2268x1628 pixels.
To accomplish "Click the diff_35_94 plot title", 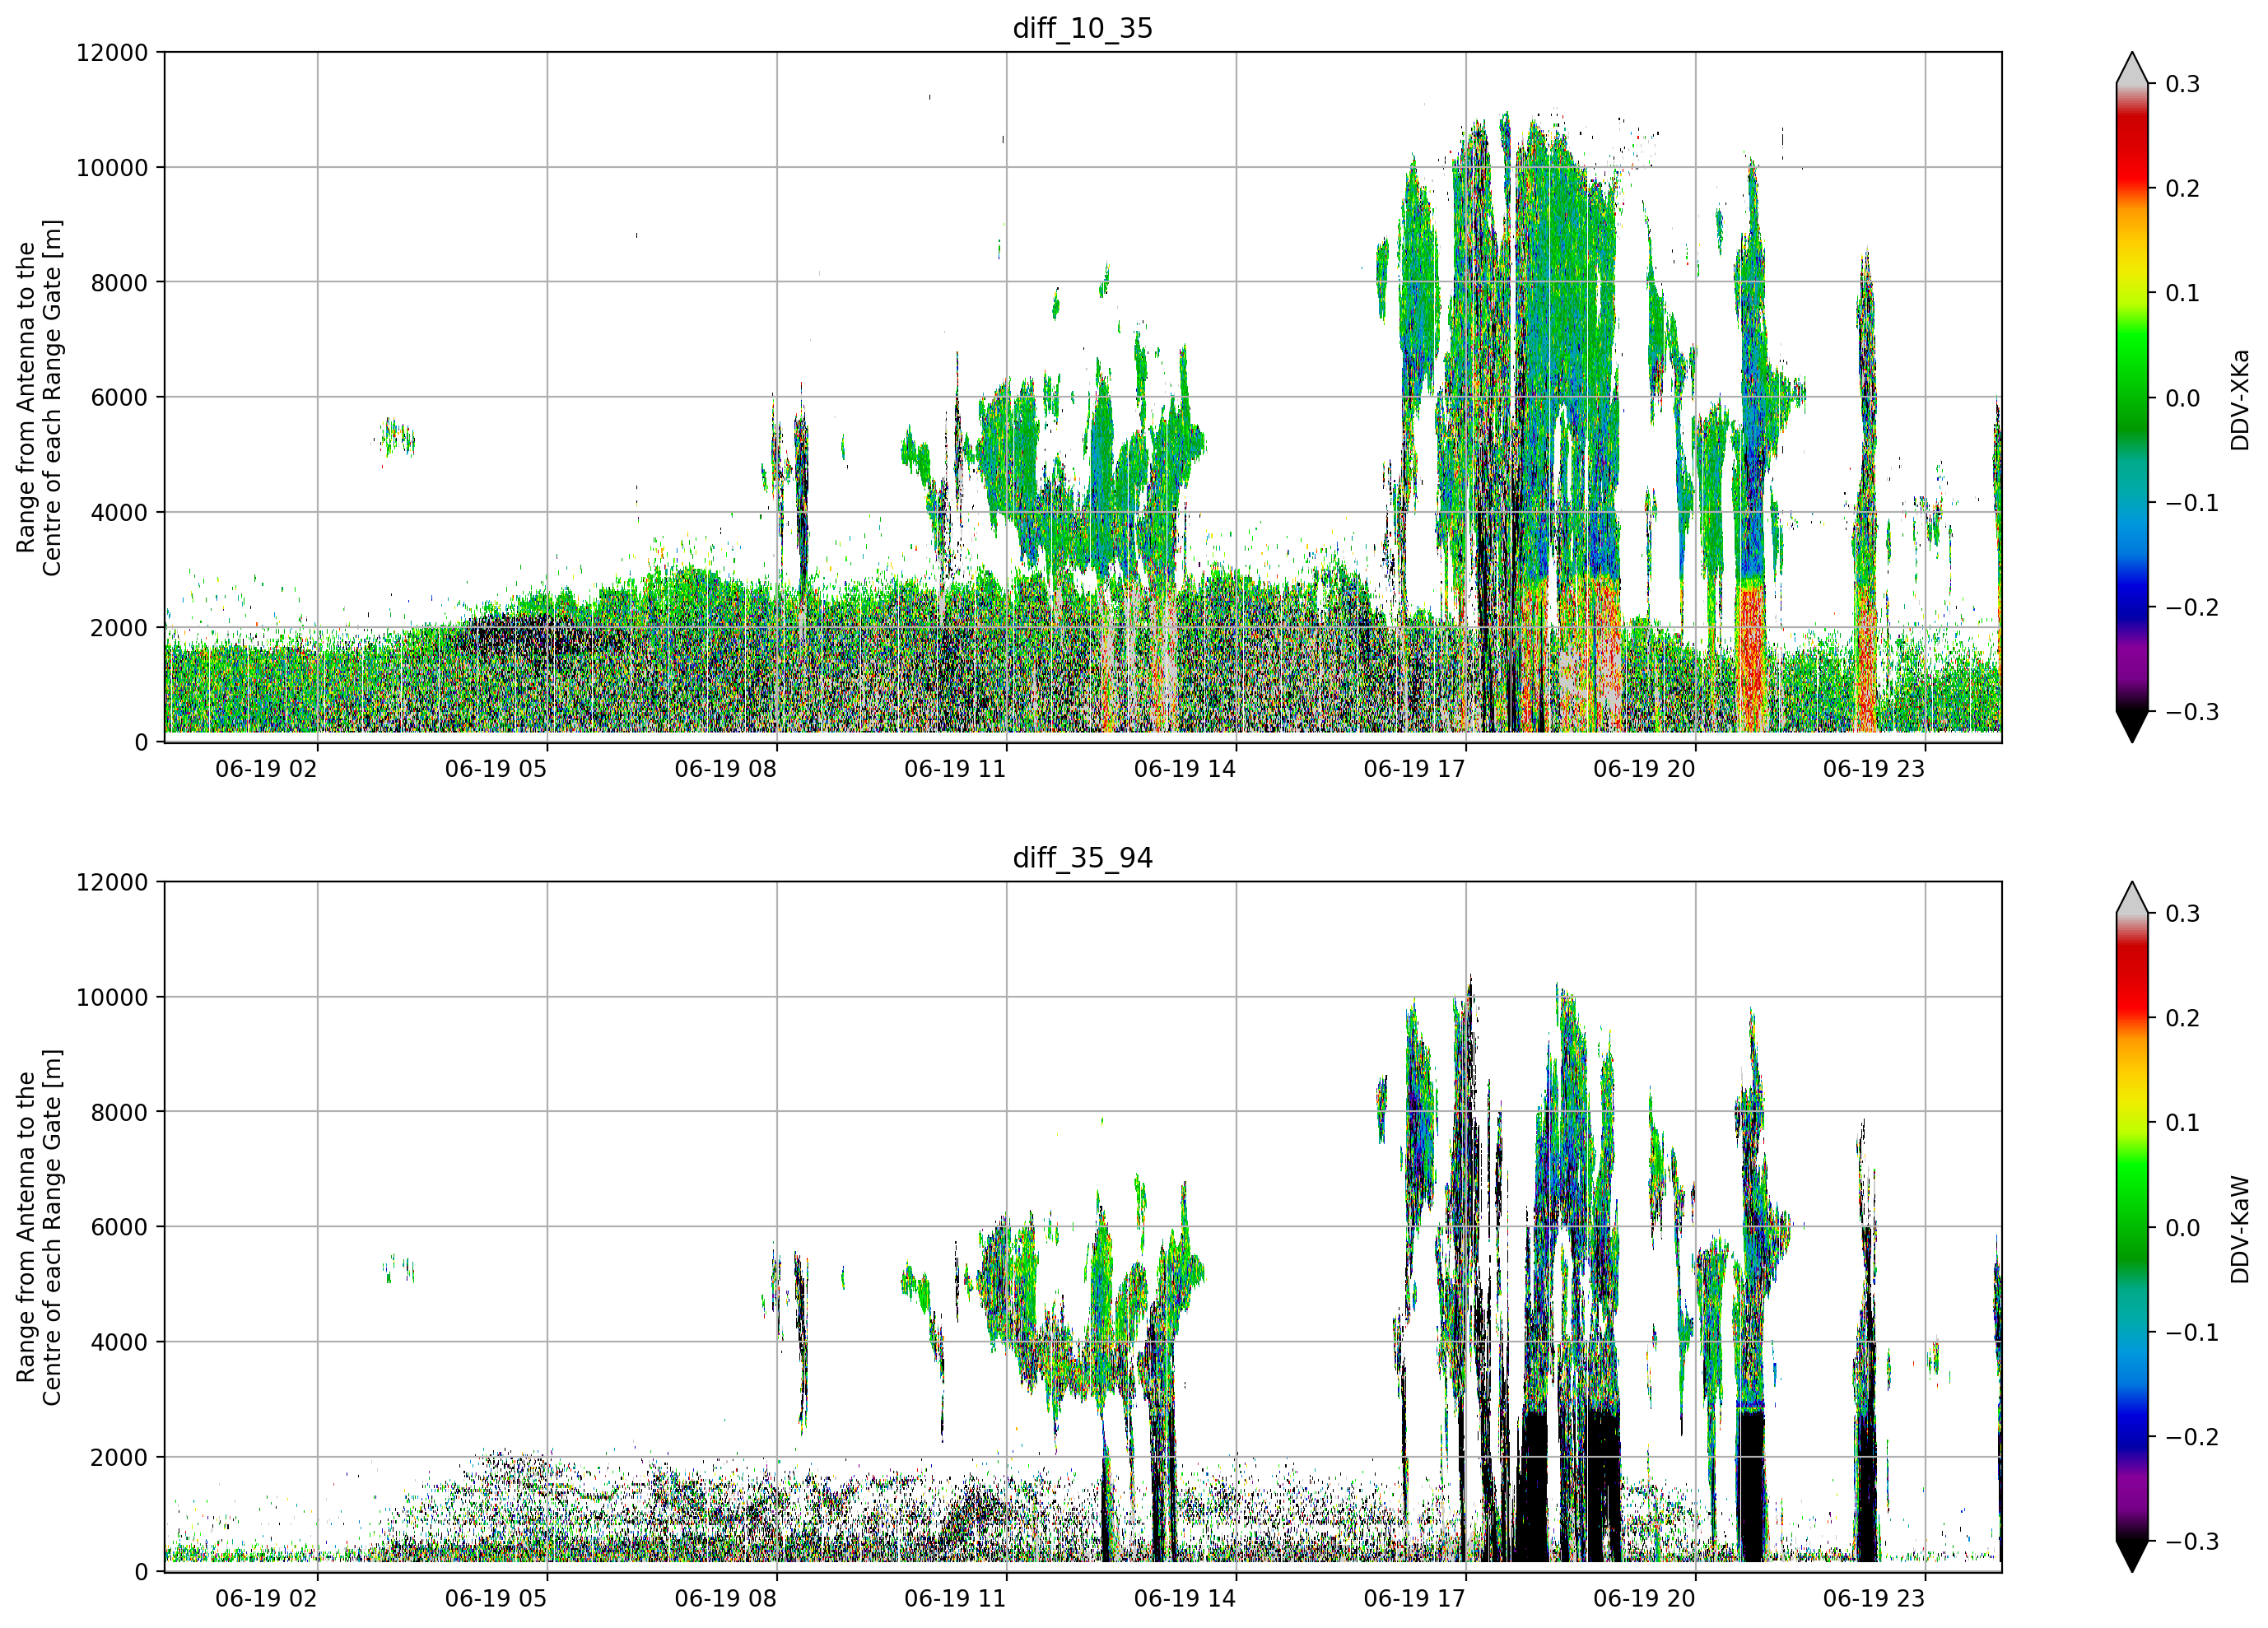I will point(1083,858).
